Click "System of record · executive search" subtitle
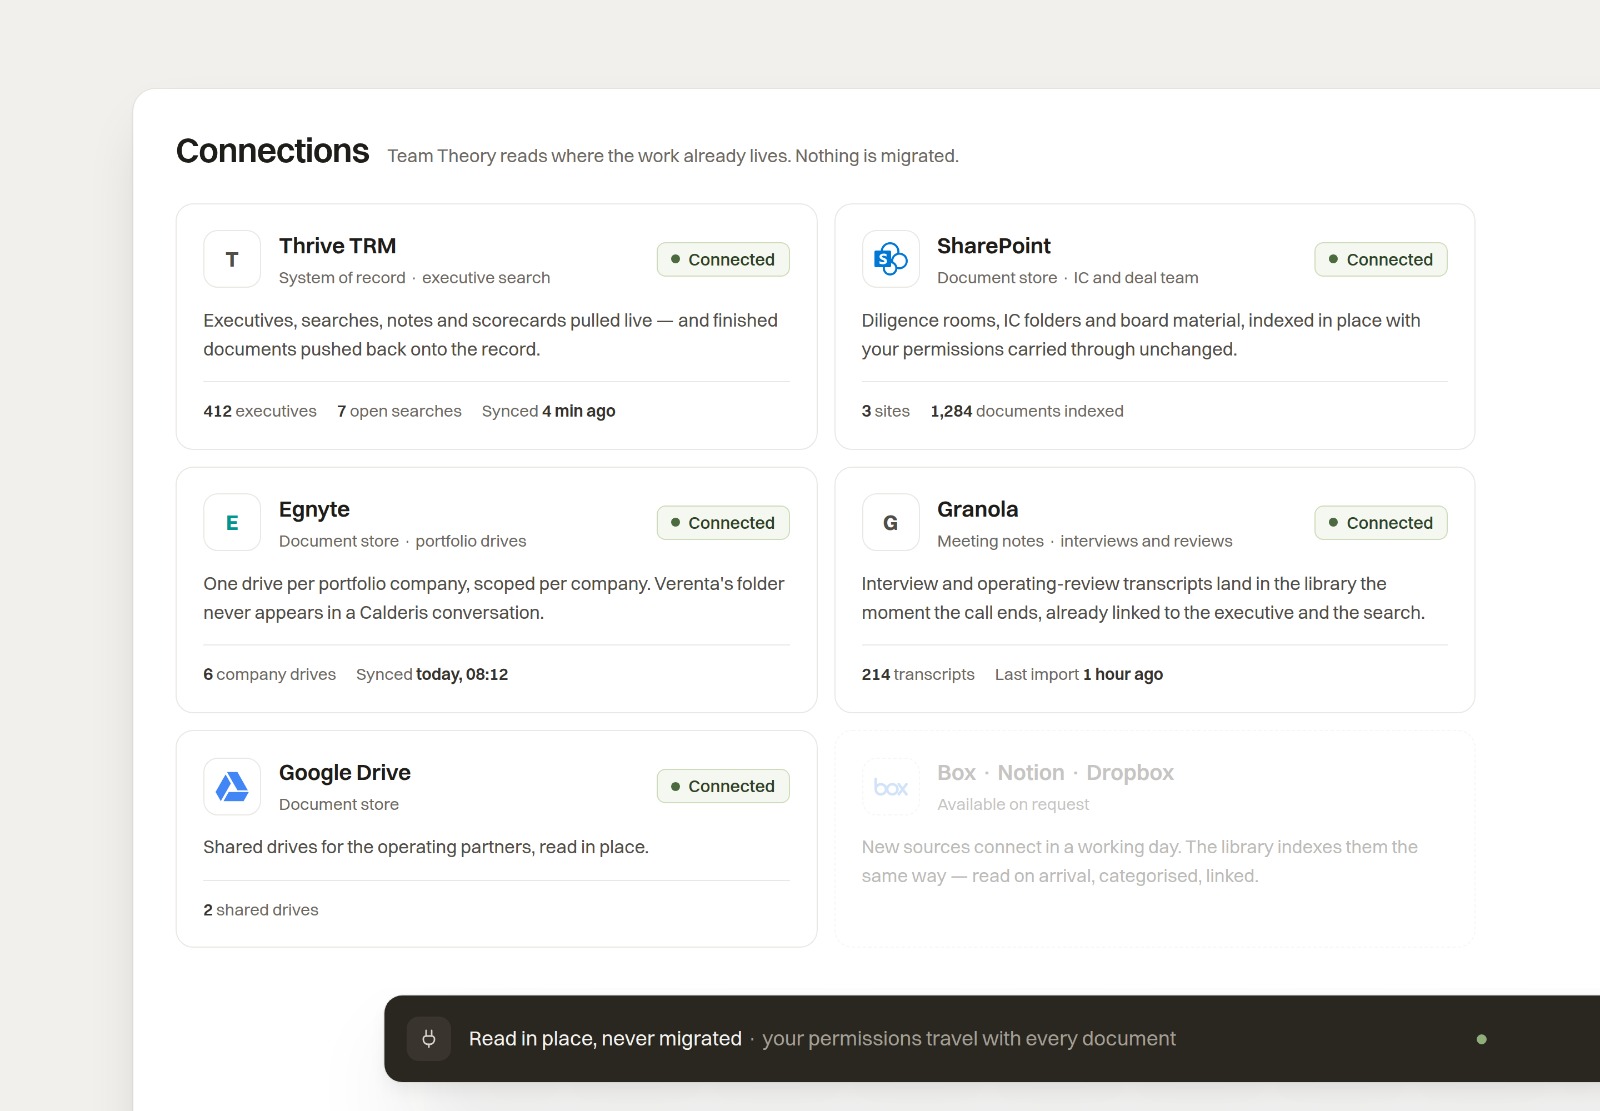 coord(414,278)
